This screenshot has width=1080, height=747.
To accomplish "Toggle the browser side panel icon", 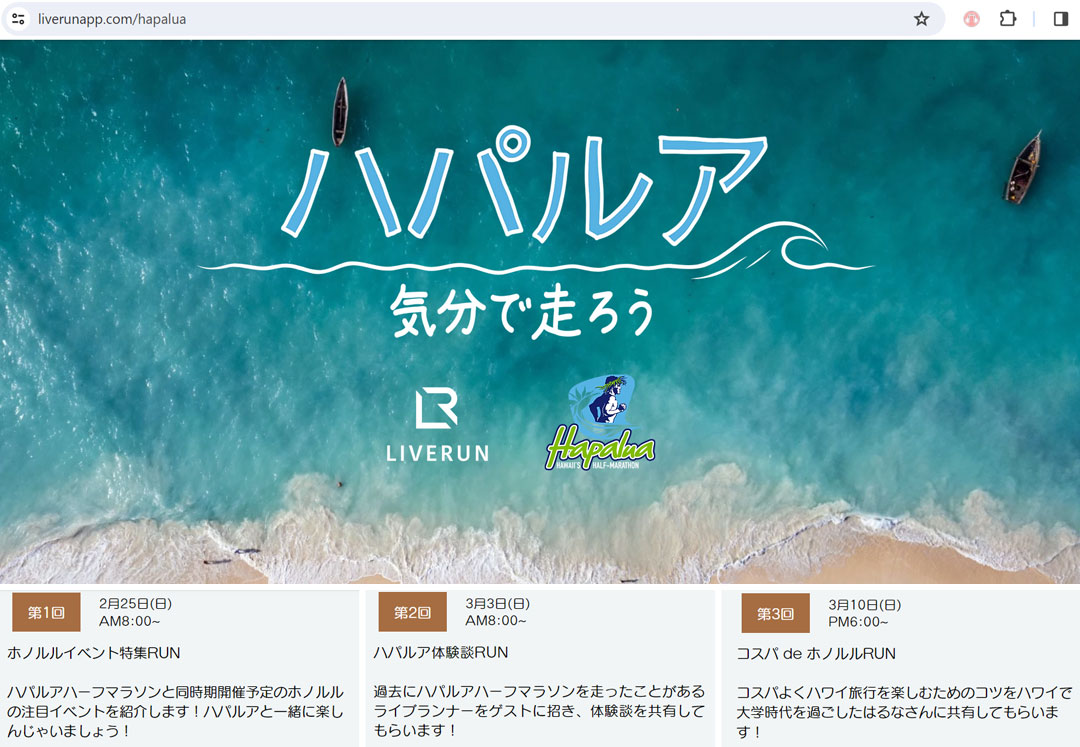I will click(1061, 19).
